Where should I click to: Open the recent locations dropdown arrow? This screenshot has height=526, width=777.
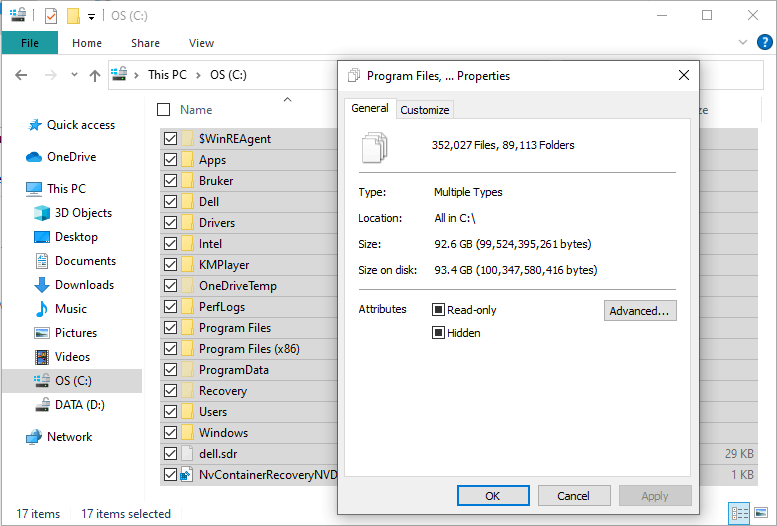74,75
